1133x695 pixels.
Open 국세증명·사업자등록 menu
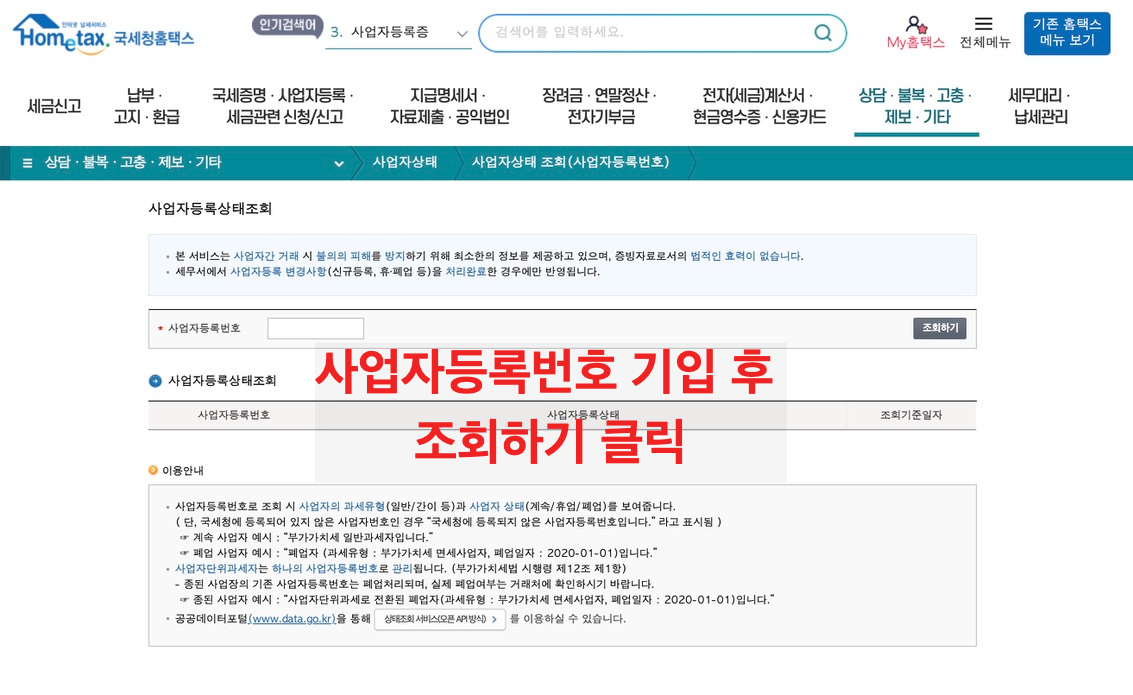pyautogui.click(x=283, y=106)
